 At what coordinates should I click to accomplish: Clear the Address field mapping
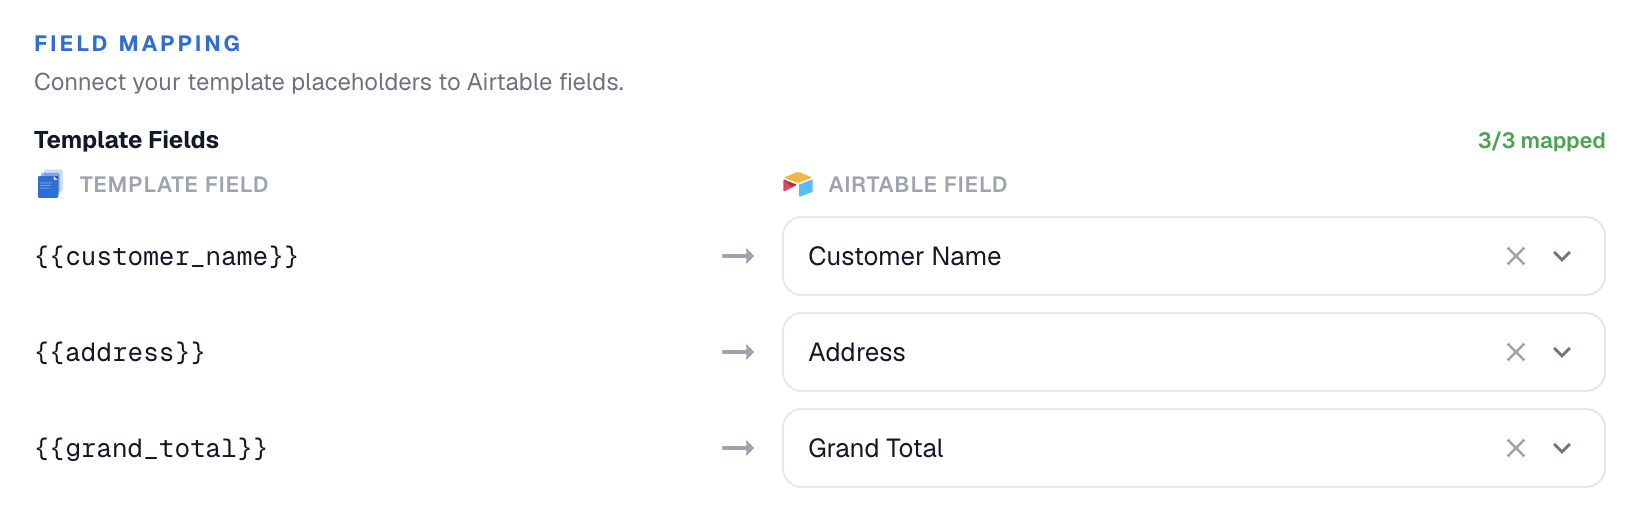(x=1516, y=352)
